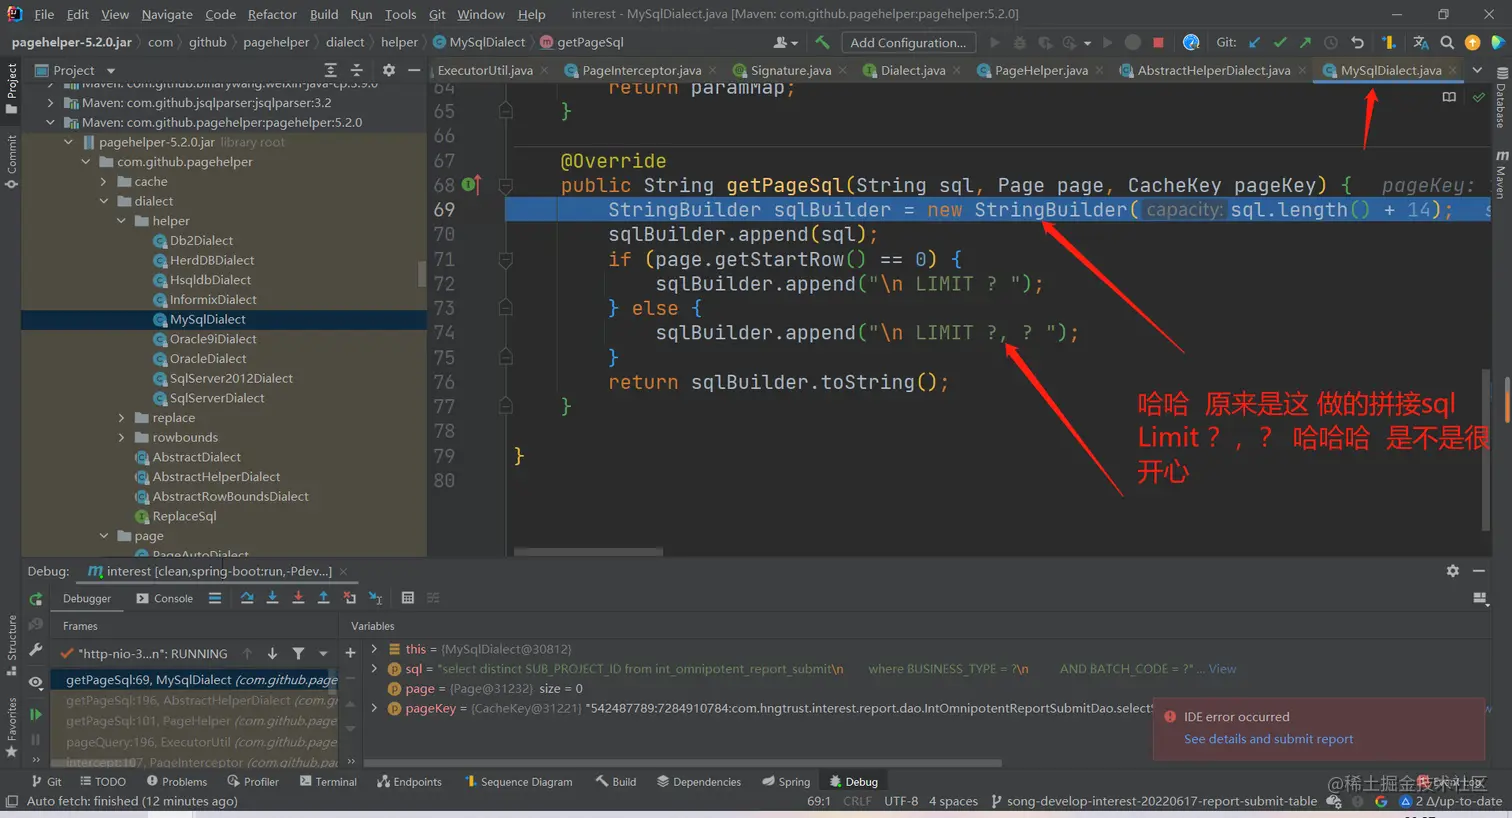Open the Problems tool window

click(x=177, y=782)
